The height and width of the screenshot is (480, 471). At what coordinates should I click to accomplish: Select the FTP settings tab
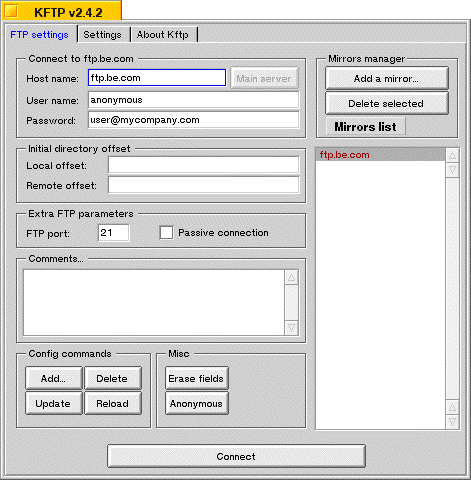[39, 35]
